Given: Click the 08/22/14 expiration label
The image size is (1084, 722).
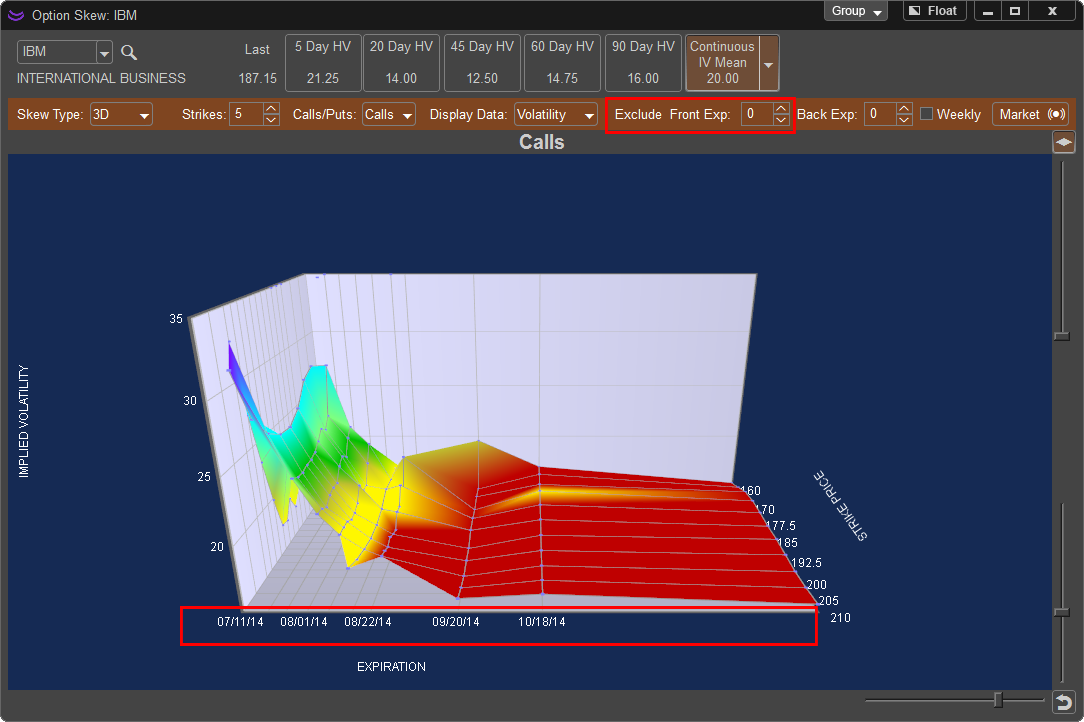Looking at the screenshot, I should [368, 622].
